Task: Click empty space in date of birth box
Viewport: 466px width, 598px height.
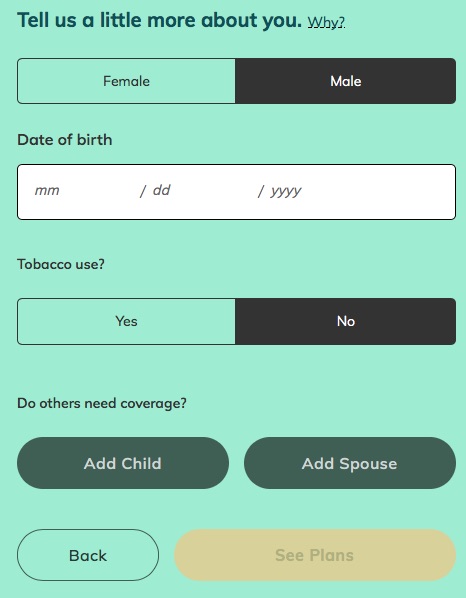Action: click(381, 192)
